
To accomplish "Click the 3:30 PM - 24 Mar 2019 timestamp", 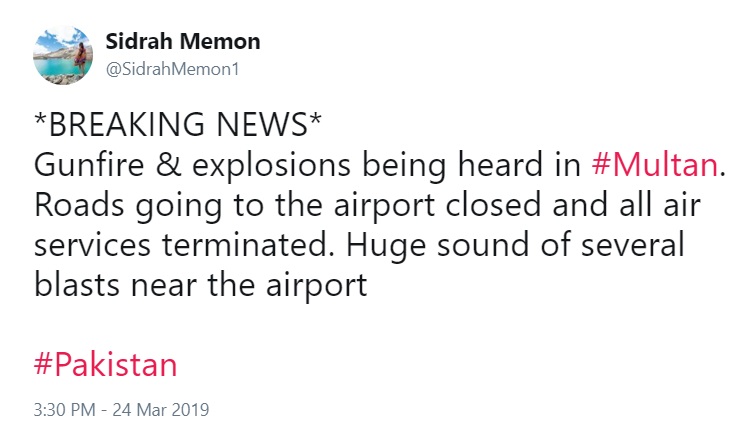I will pos(121,410).
